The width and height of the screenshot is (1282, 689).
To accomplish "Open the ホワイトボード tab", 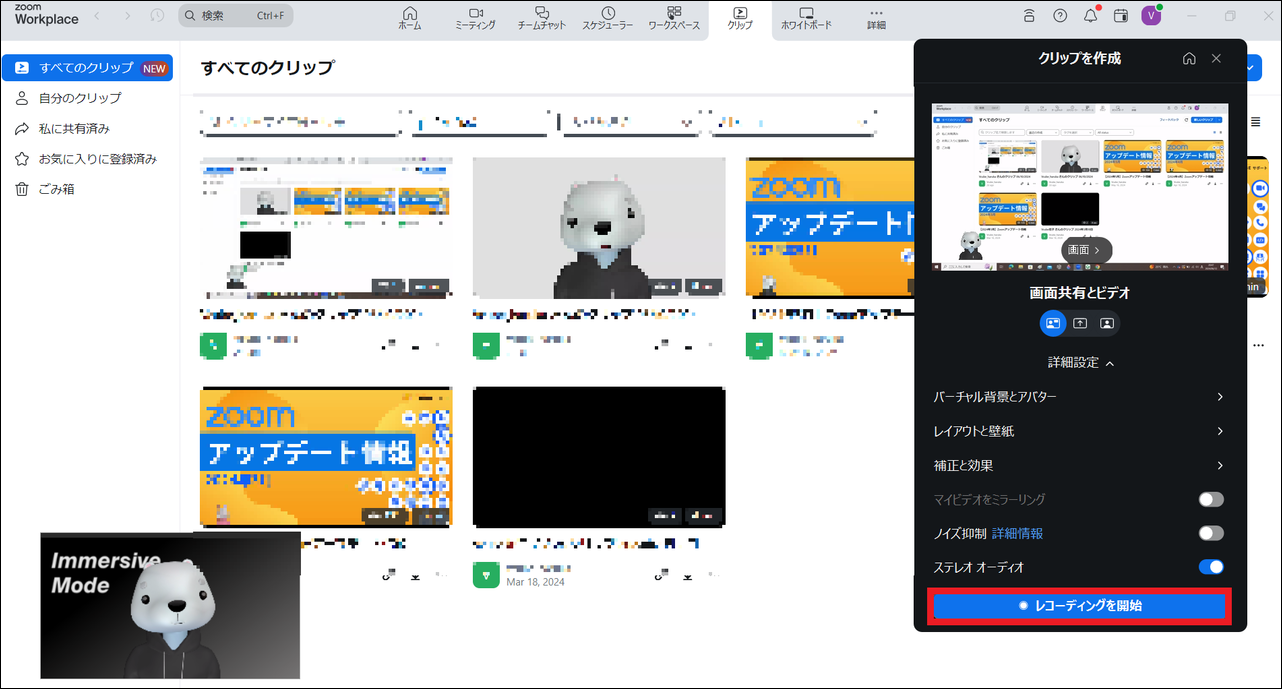I will [805, 18].
